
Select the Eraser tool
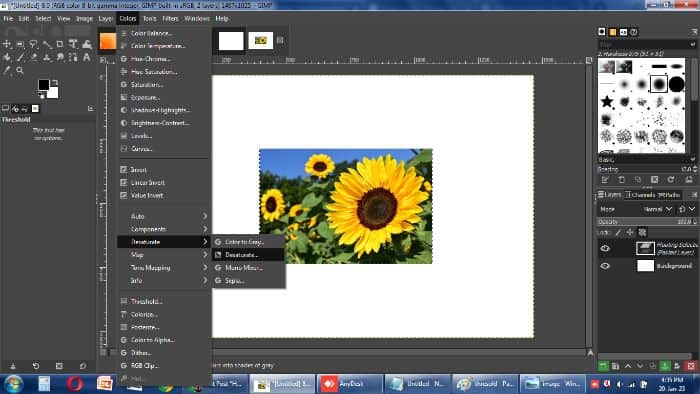click(x=33, y=57)
